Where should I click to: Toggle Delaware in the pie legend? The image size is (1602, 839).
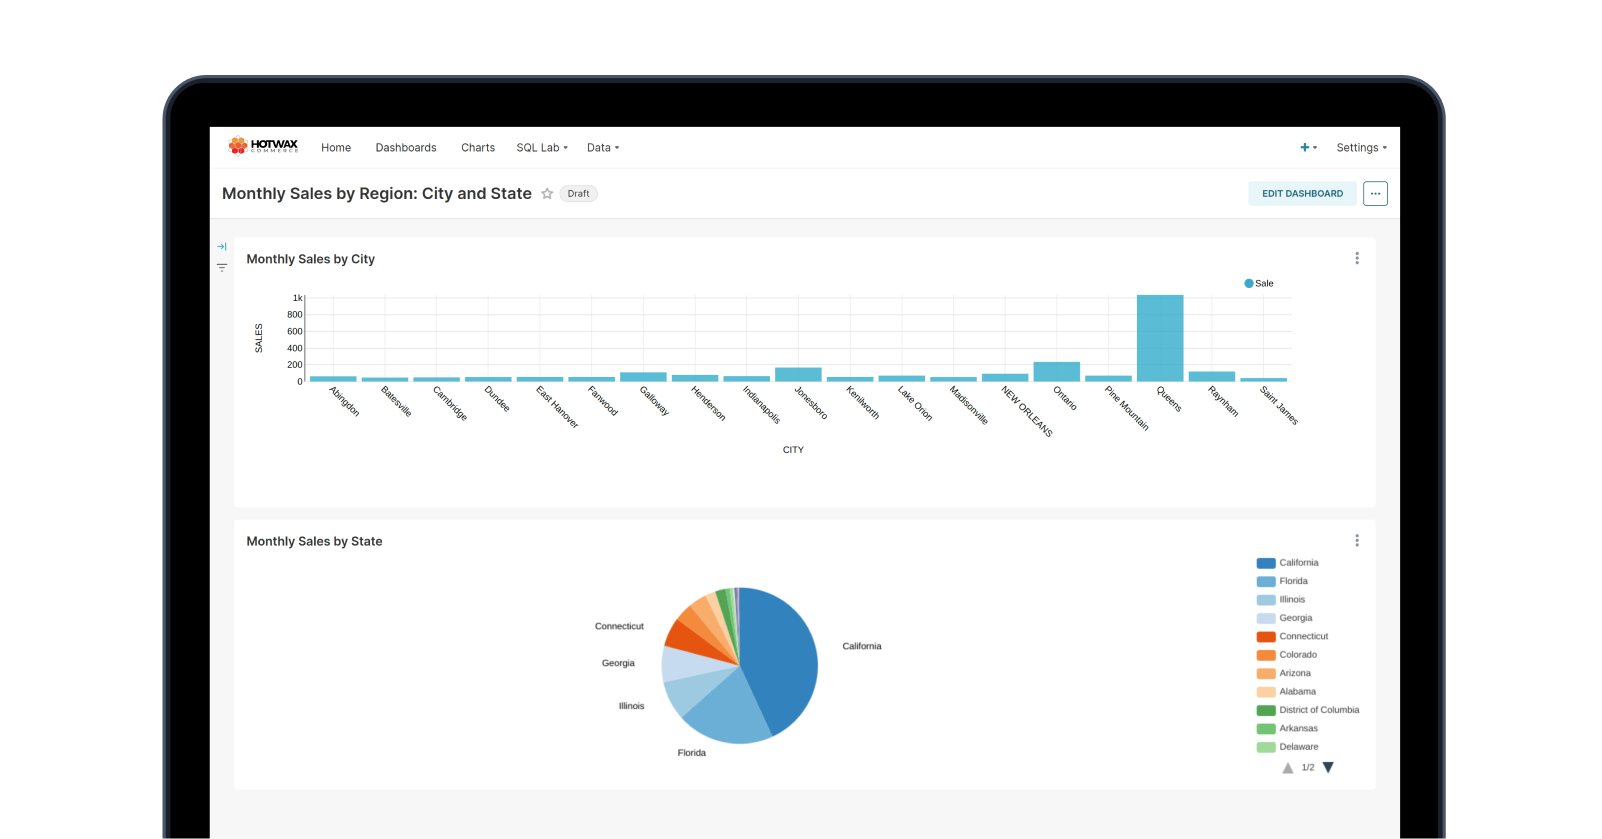click(1288, 747)
